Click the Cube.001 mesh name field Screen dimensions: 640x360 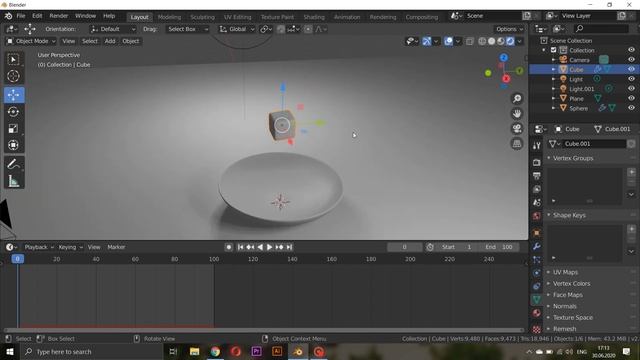[594, 144]
